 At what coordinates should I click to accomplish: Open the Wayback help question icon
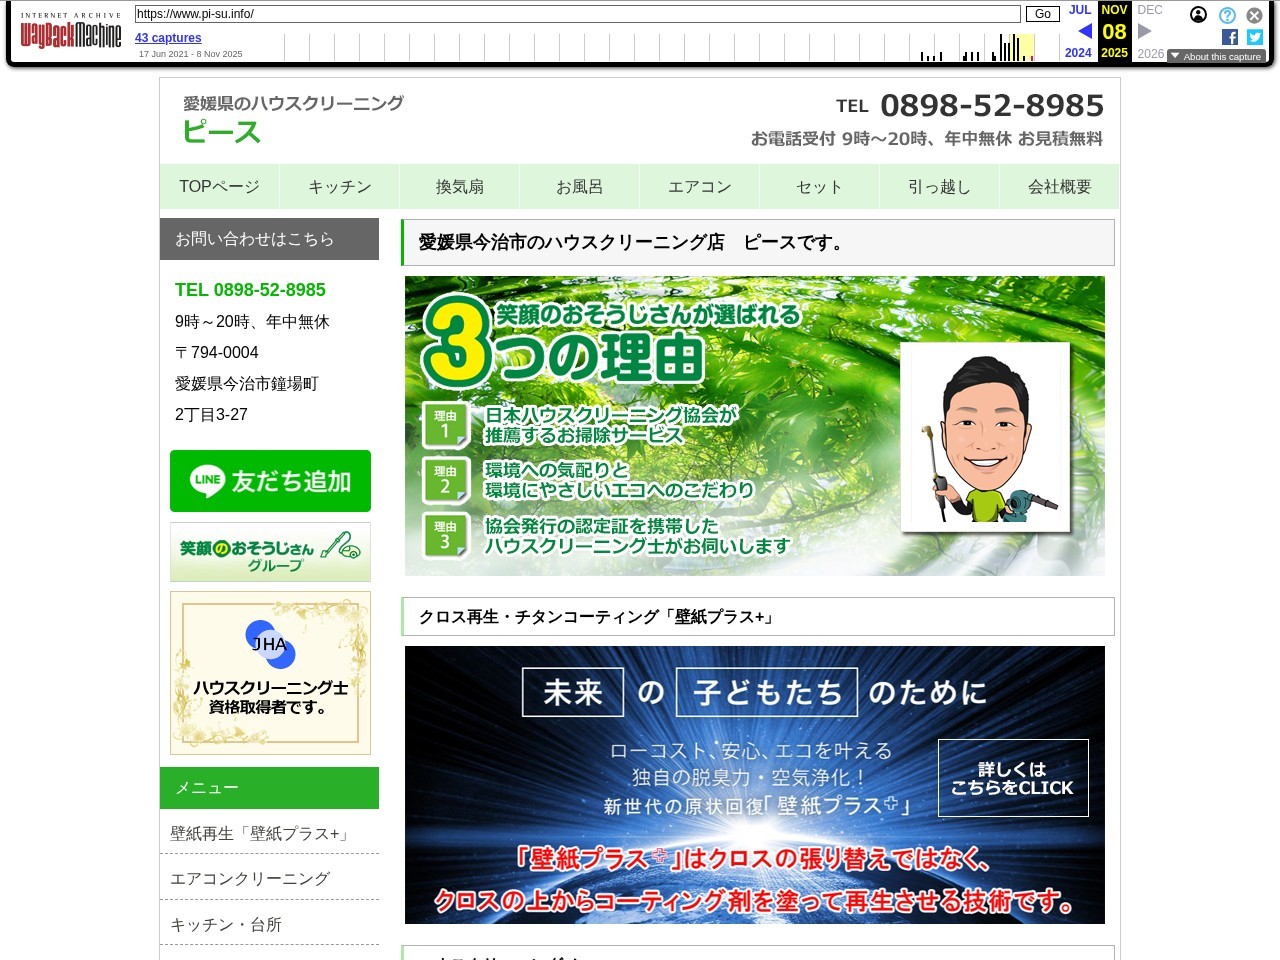pyautogui.click(x=1227, y=15)
